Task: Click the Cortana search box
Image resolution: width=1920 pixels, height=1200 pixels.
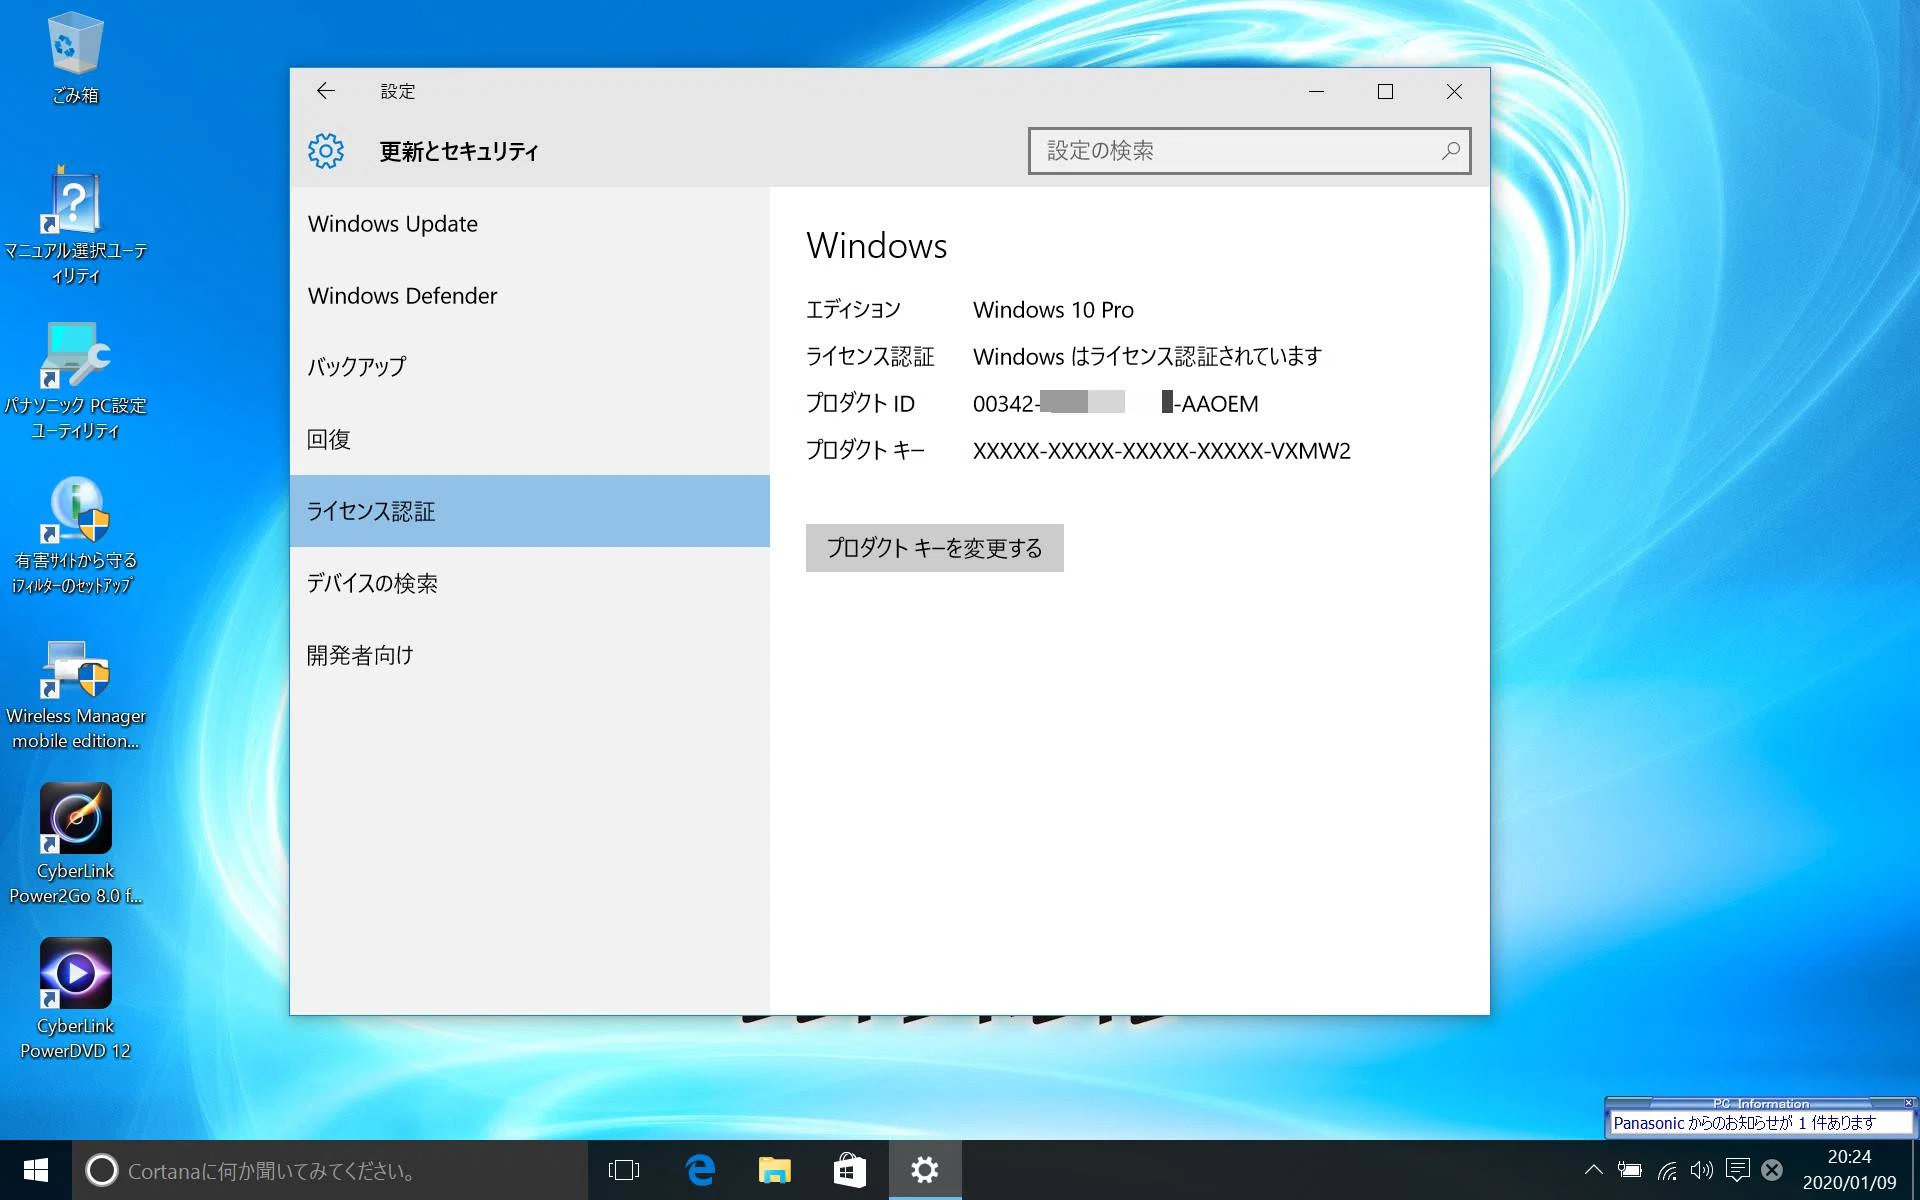Action: tap(330, 1170)
